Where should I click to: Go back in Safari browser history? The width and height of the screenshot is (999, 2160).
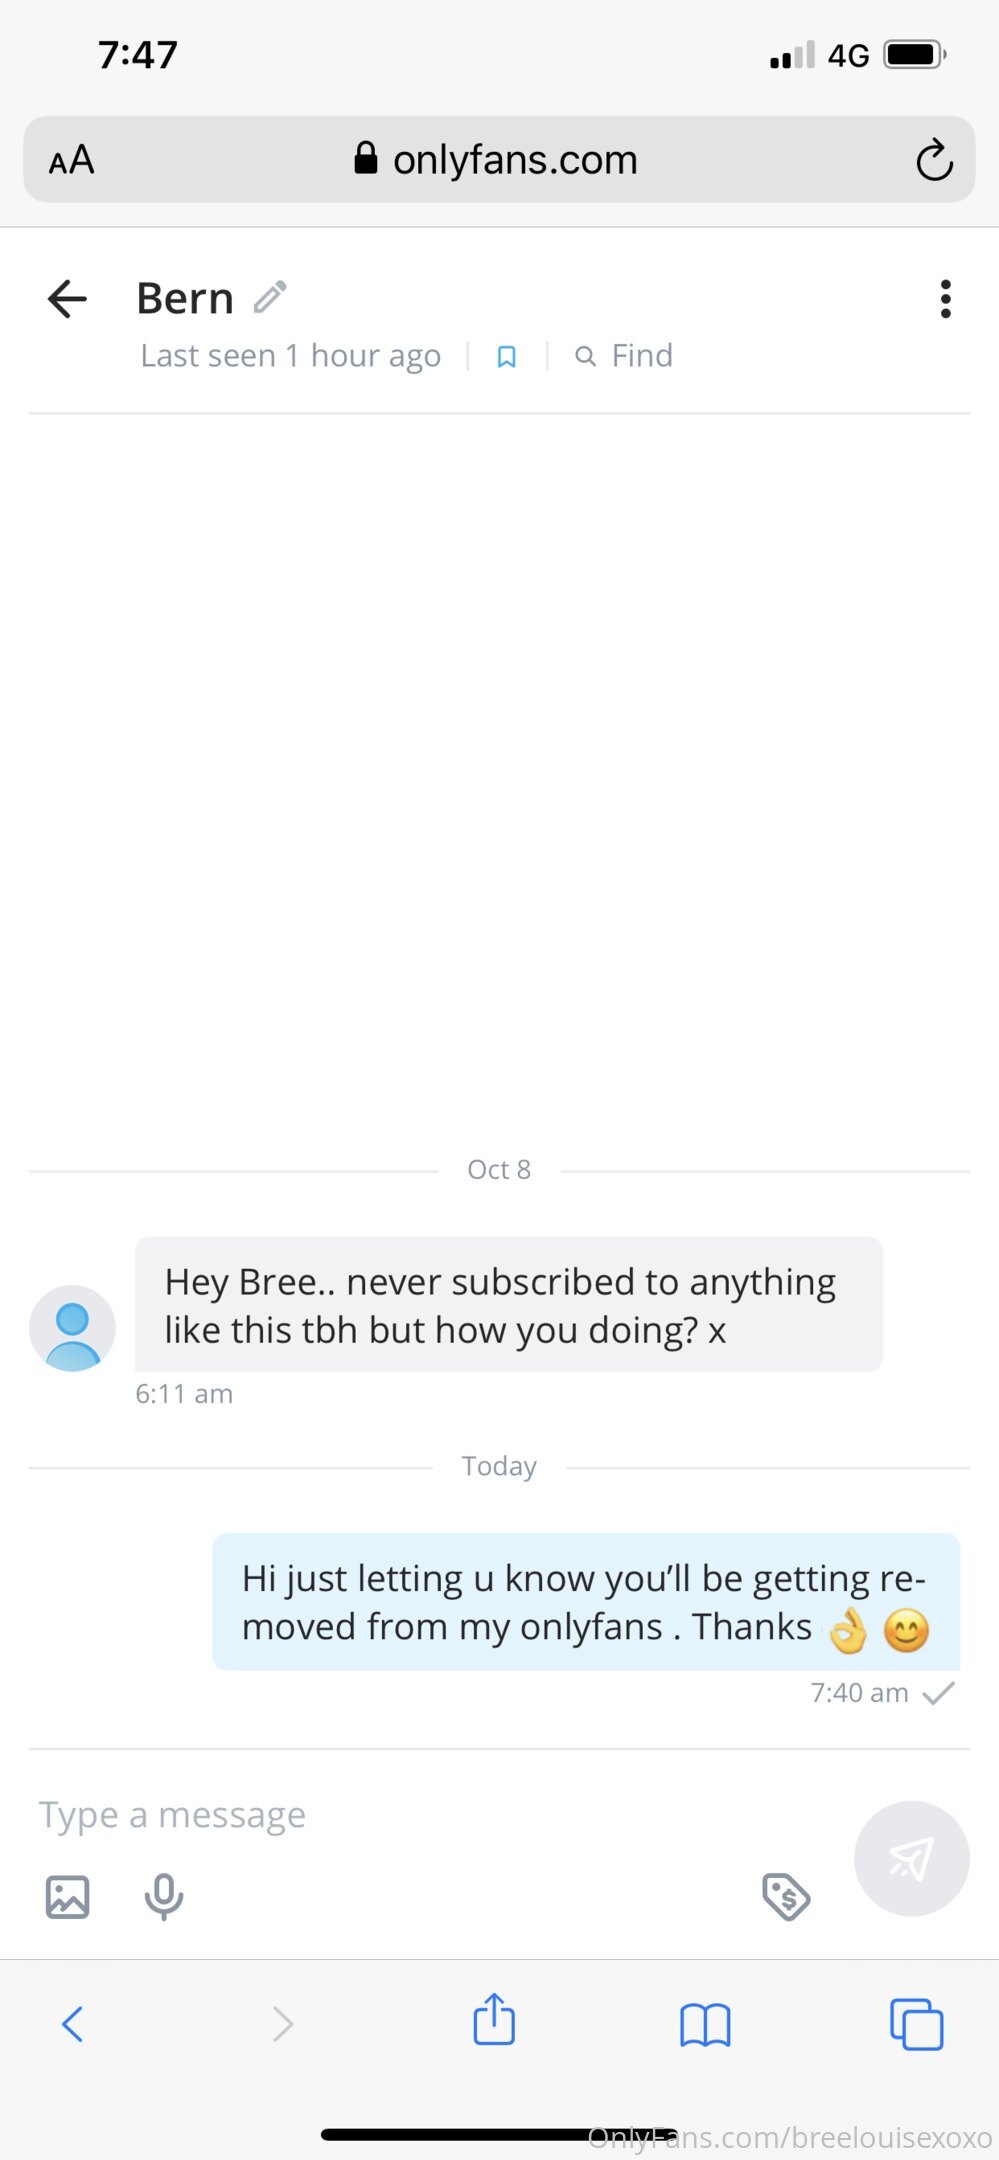tap(73, 2024)
